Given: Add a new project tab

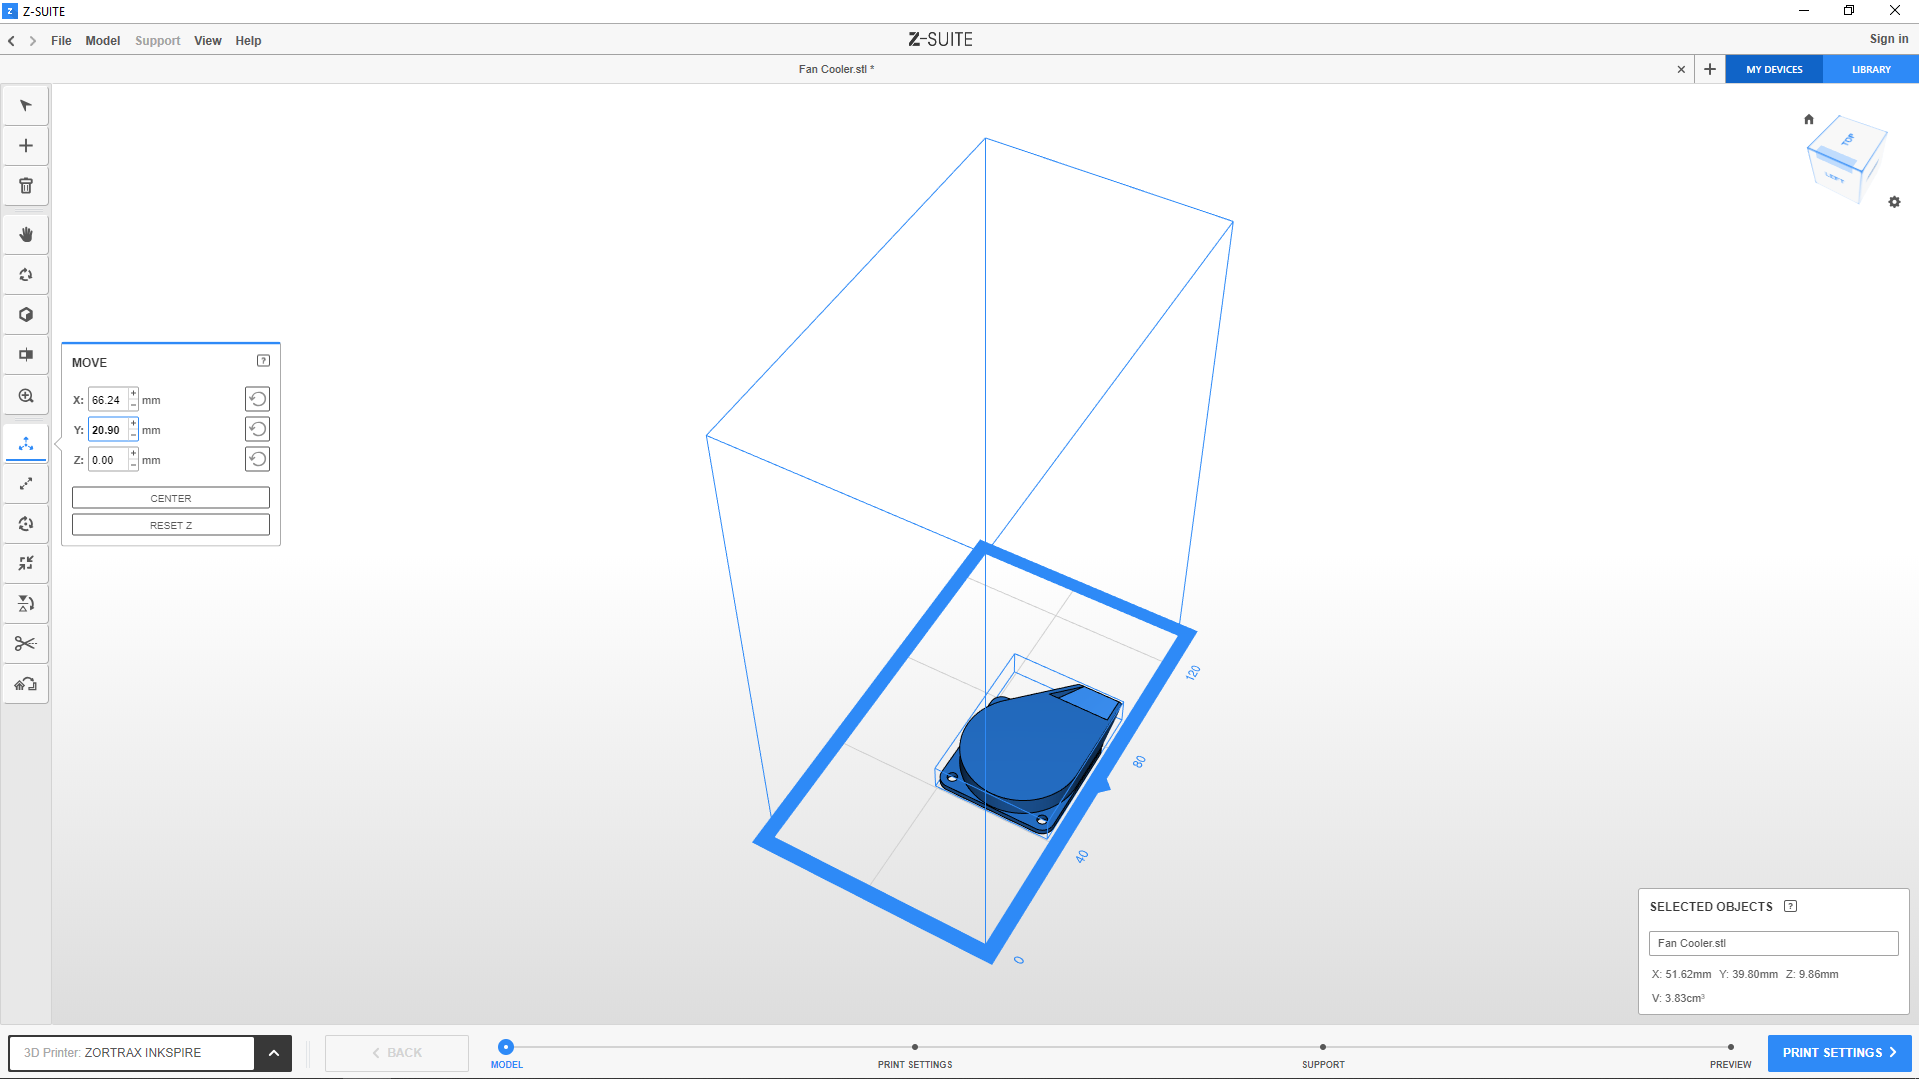Looking at the screenshot, I should (1710, 69).
